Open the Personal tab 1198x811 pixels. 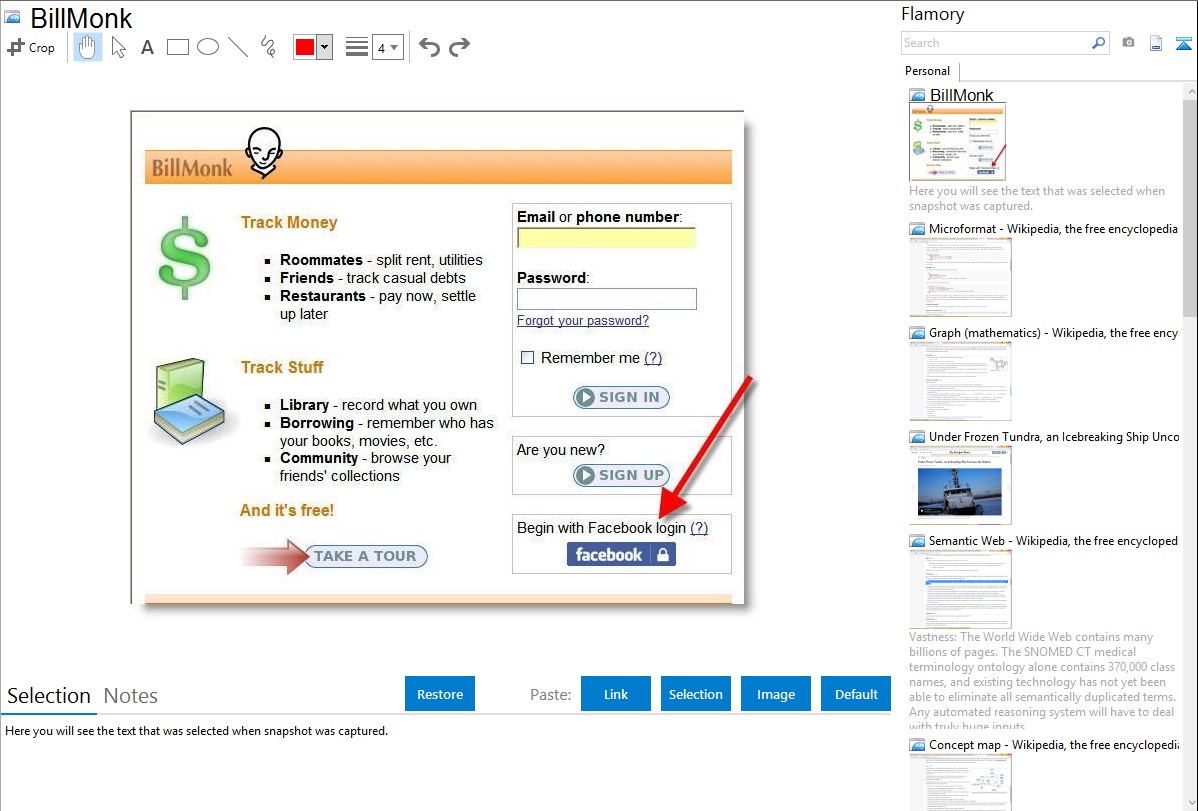coord(928,71)
